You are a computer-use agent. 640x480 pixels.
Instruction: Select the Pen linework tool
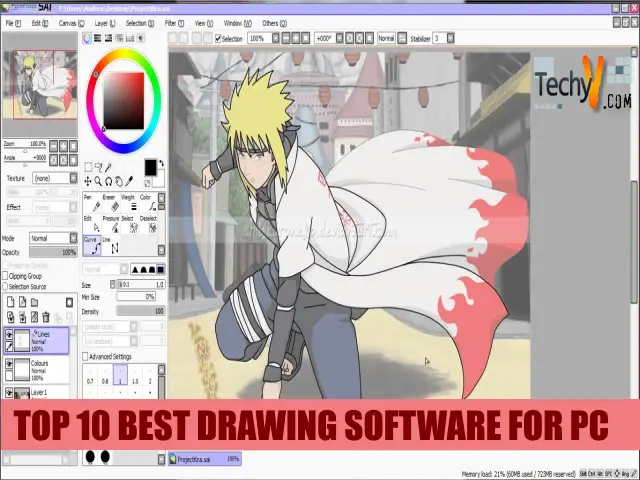pos(92,203)
